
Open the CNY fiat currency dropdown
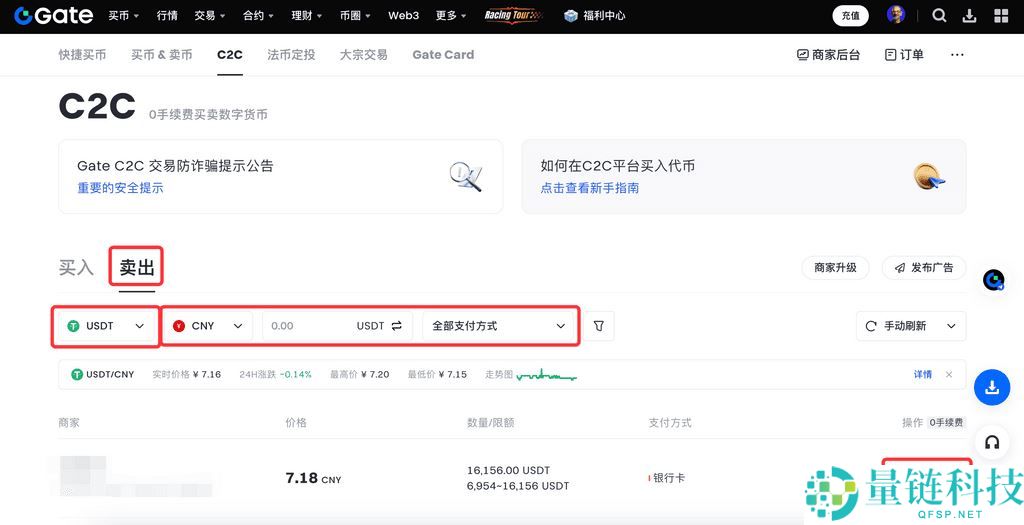[x=208, y=325]
